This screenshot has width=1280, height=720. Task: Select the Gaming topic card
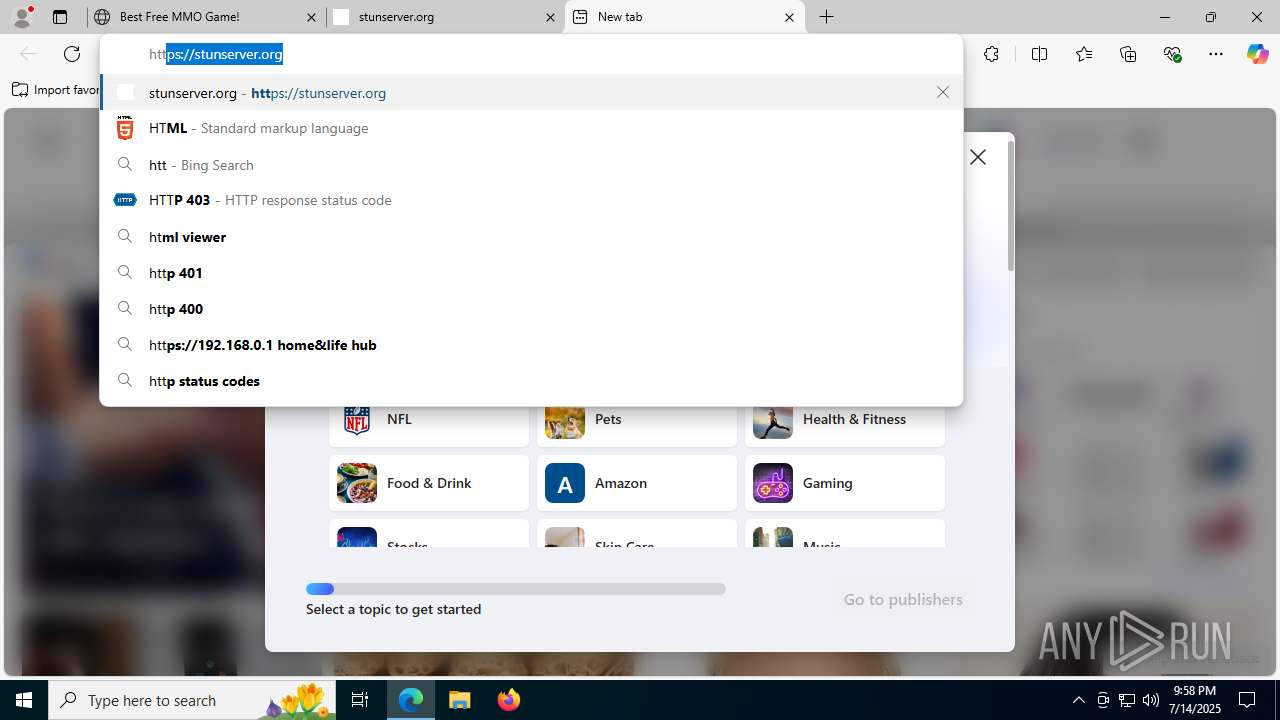845,483
